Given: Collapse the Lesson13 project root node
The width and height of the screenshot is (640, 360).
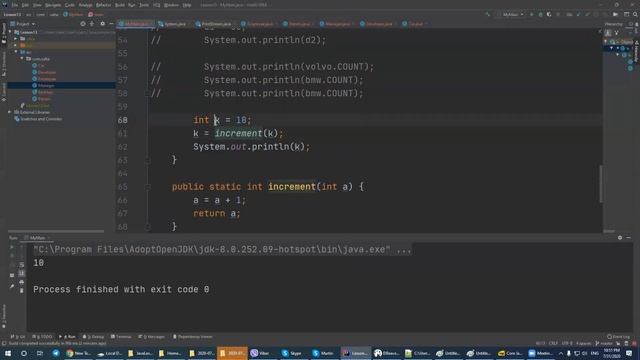Looking at the screenshot, I should coord(10,32).
